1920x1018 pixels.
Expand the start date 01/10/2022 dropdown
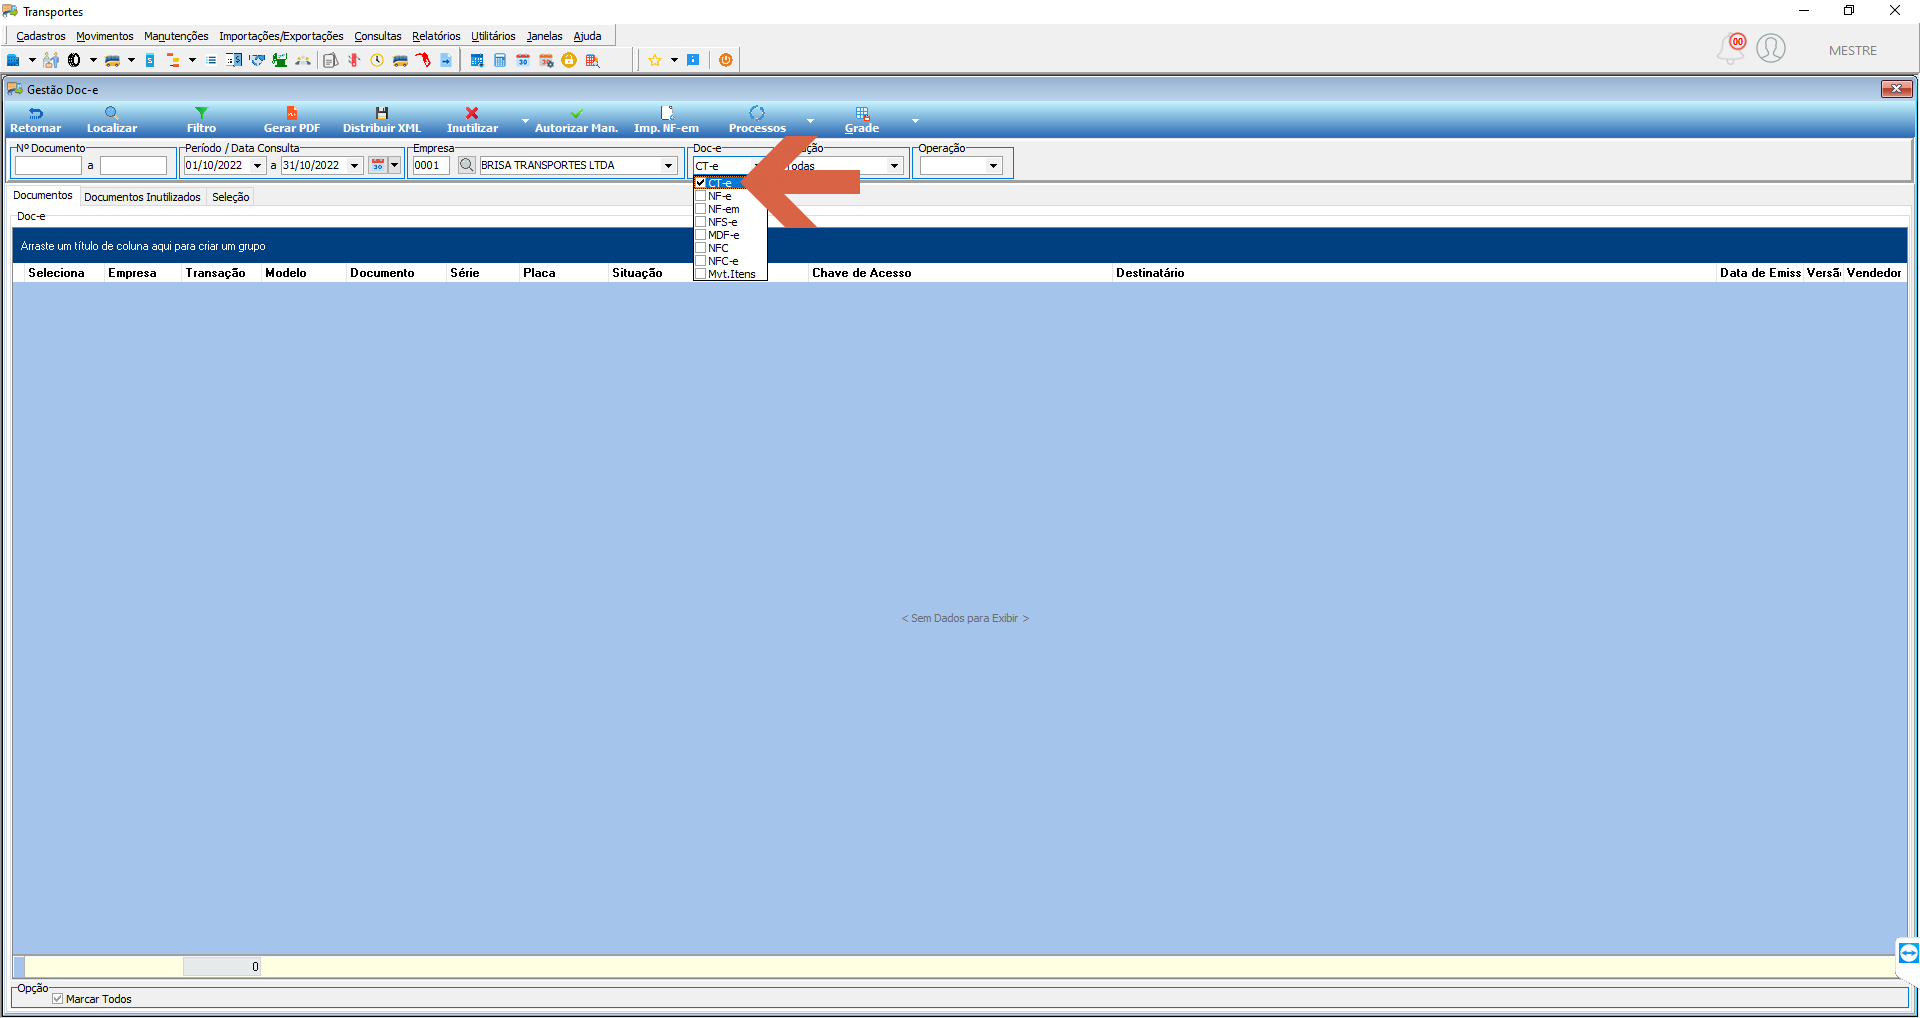point(257,166)
